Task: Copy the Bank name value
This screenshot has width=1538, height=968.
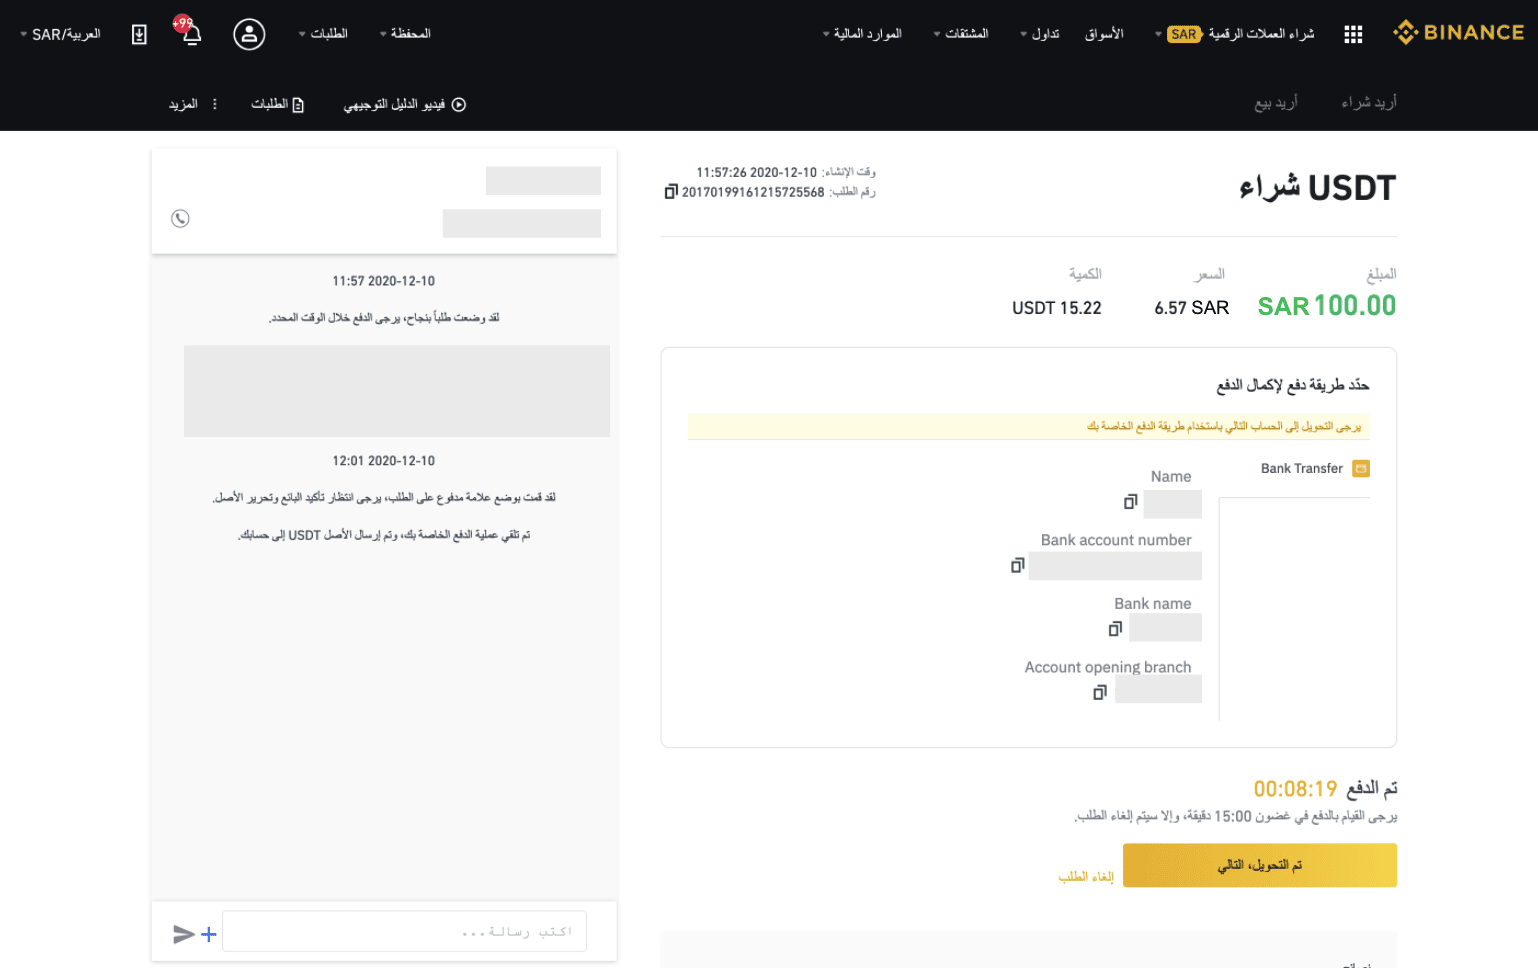Action: click(1115, 629)
